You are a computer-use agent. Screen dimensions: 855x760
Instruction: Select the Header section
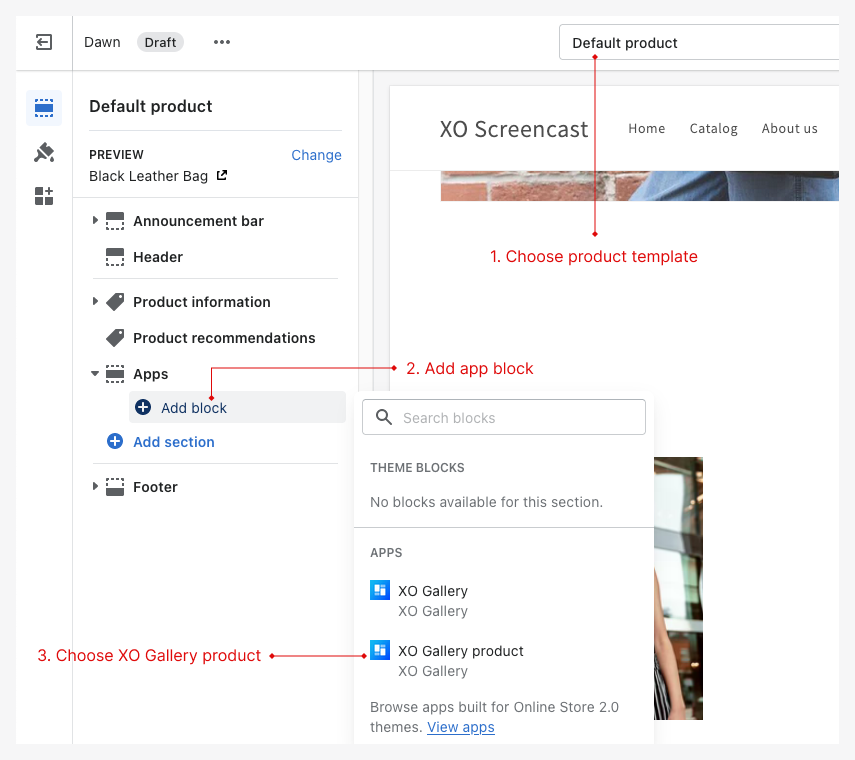point(157,257)
